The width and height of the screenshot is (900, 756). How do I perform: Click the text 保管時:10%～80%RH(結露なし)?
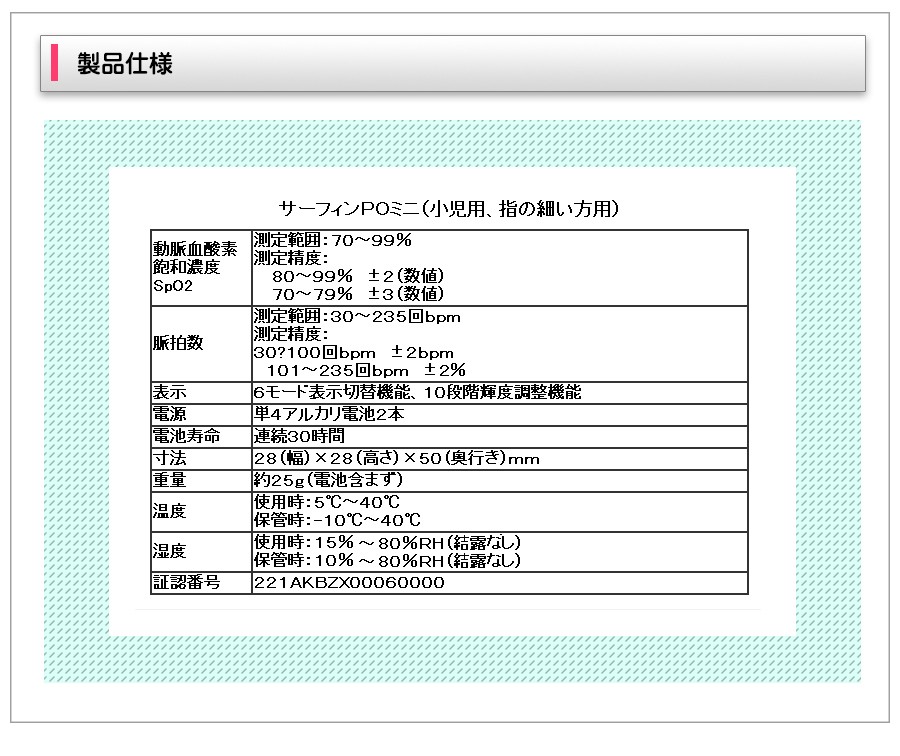(x=387, y=560)
